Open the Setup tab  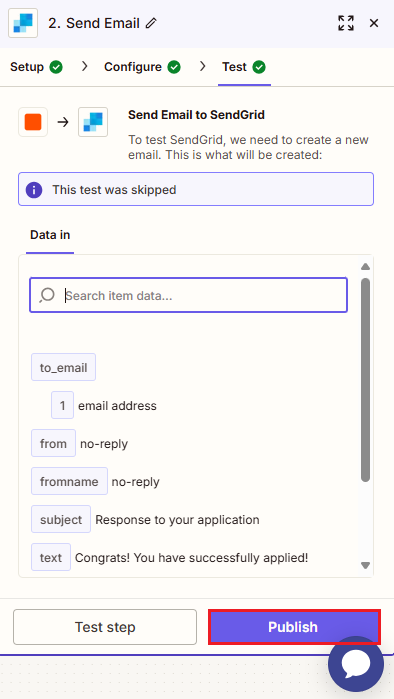pos(37,67)
